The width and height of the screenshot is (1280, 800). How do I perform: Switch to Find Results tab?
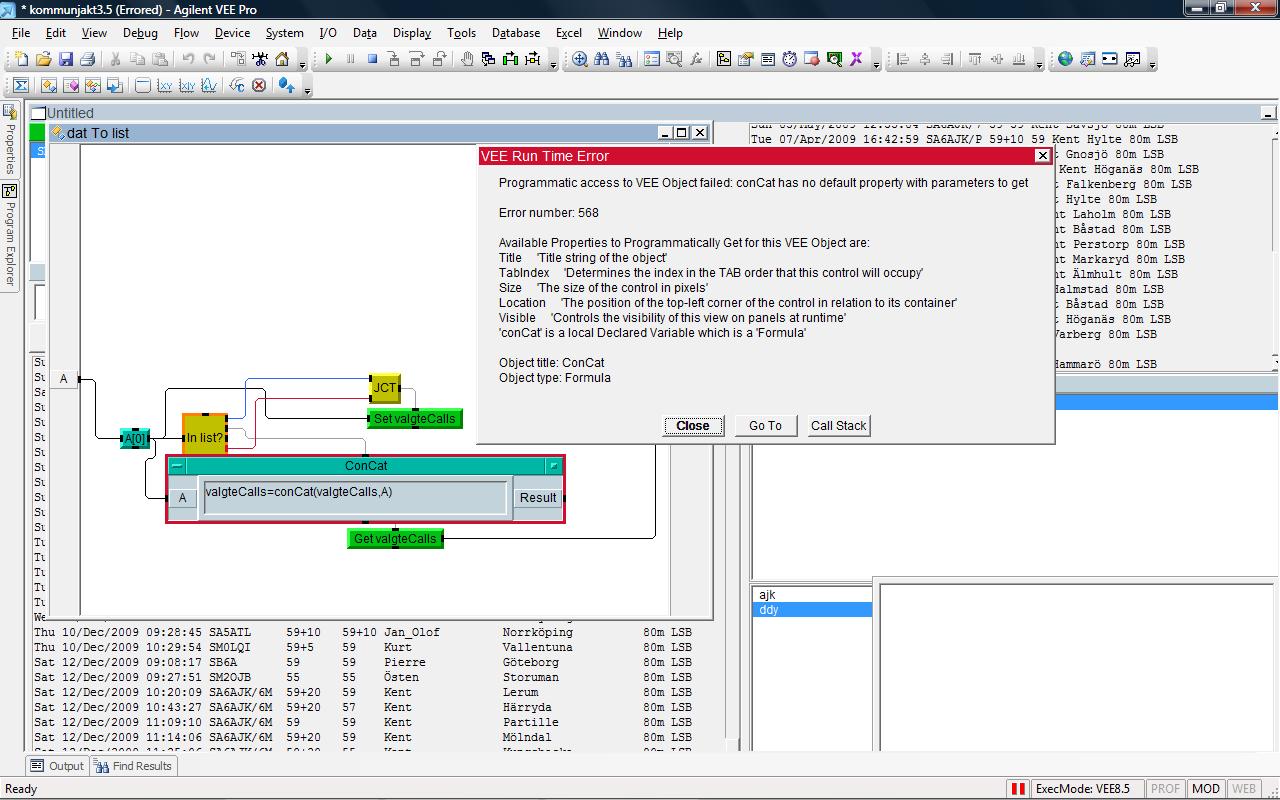pos(133,766)
